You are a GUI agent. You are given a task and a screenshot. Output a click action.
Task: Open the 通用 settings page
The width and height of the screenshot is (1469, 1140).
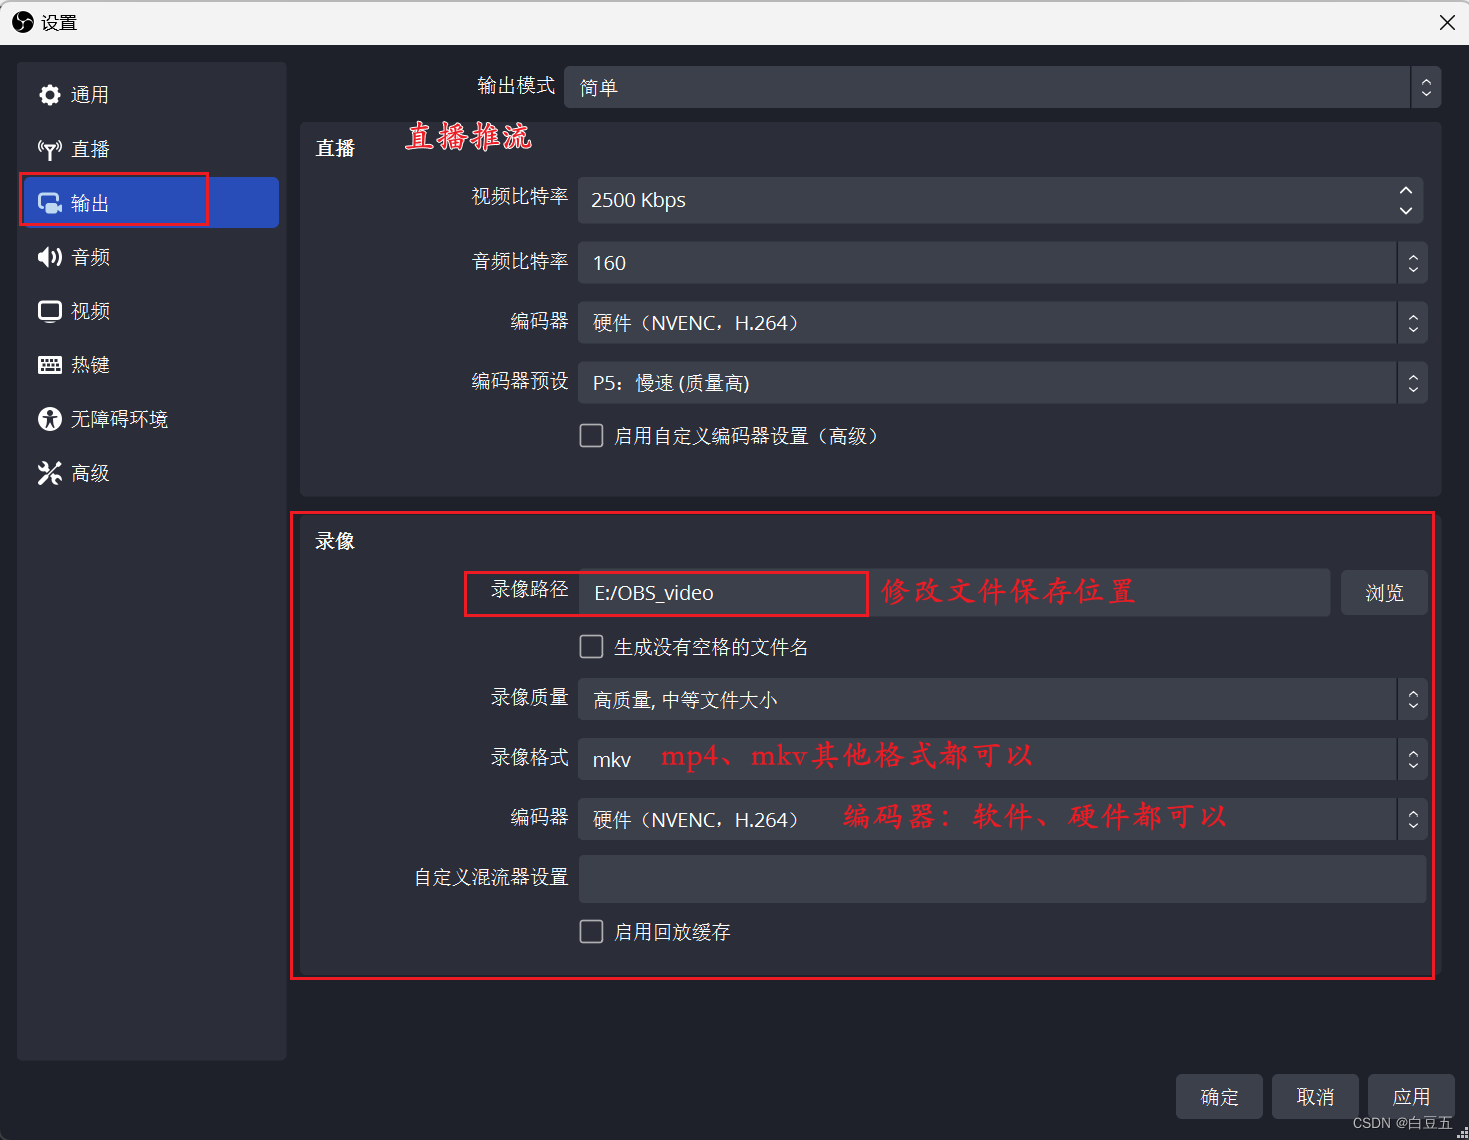pyautogui.click(x=149, y=95)
